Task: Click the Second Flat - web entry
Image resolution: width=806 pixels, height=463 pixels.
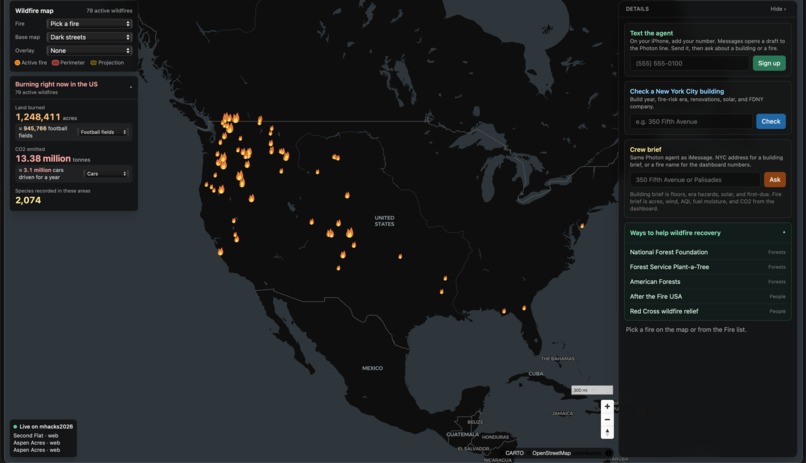Action: click(x=35, y=435)
